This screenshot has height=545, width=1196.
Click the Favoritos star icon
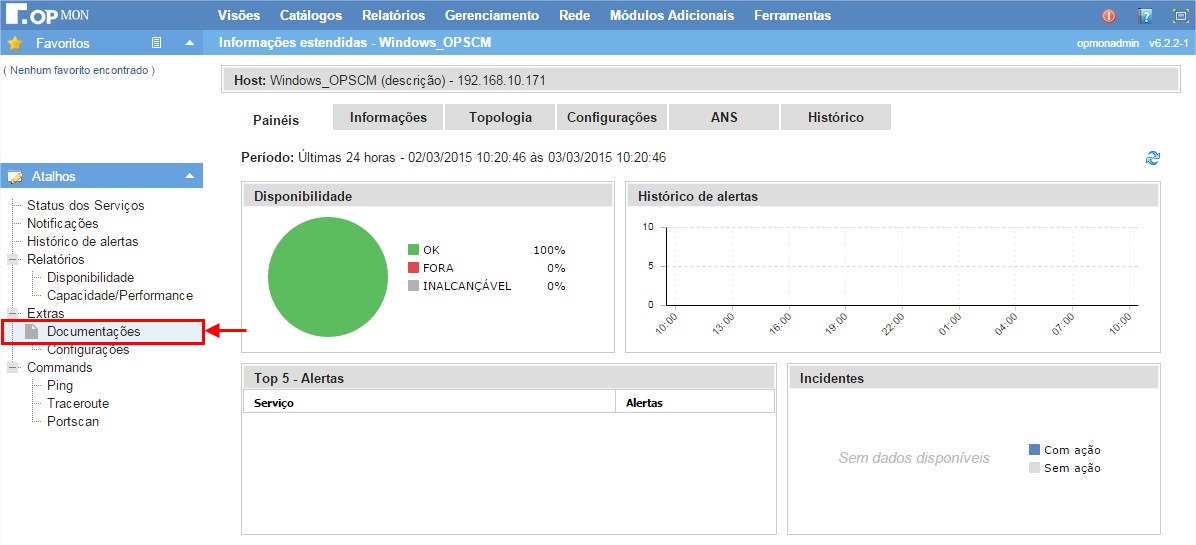click(15, 43)
